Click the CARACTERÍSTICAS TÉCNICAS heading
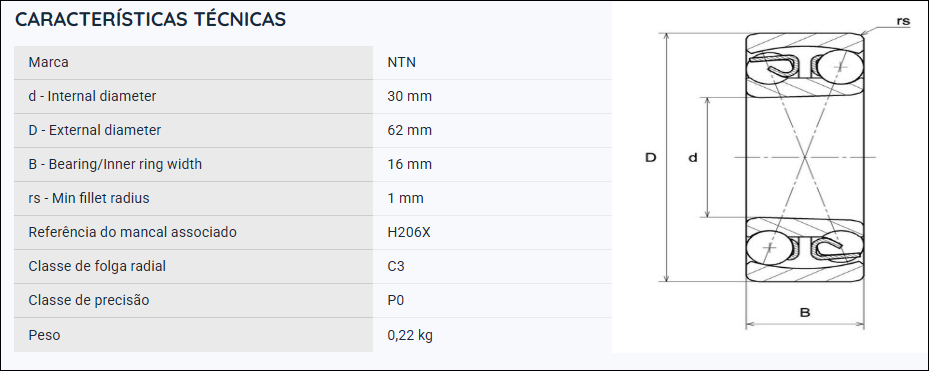The image size is (929, 371). (150, 20)
